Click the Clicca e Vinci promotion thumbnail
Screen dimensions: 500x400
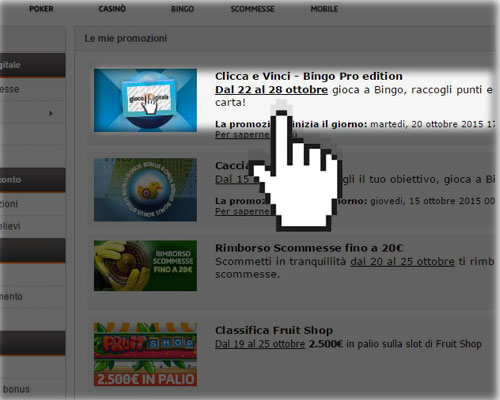coord(145,100)
